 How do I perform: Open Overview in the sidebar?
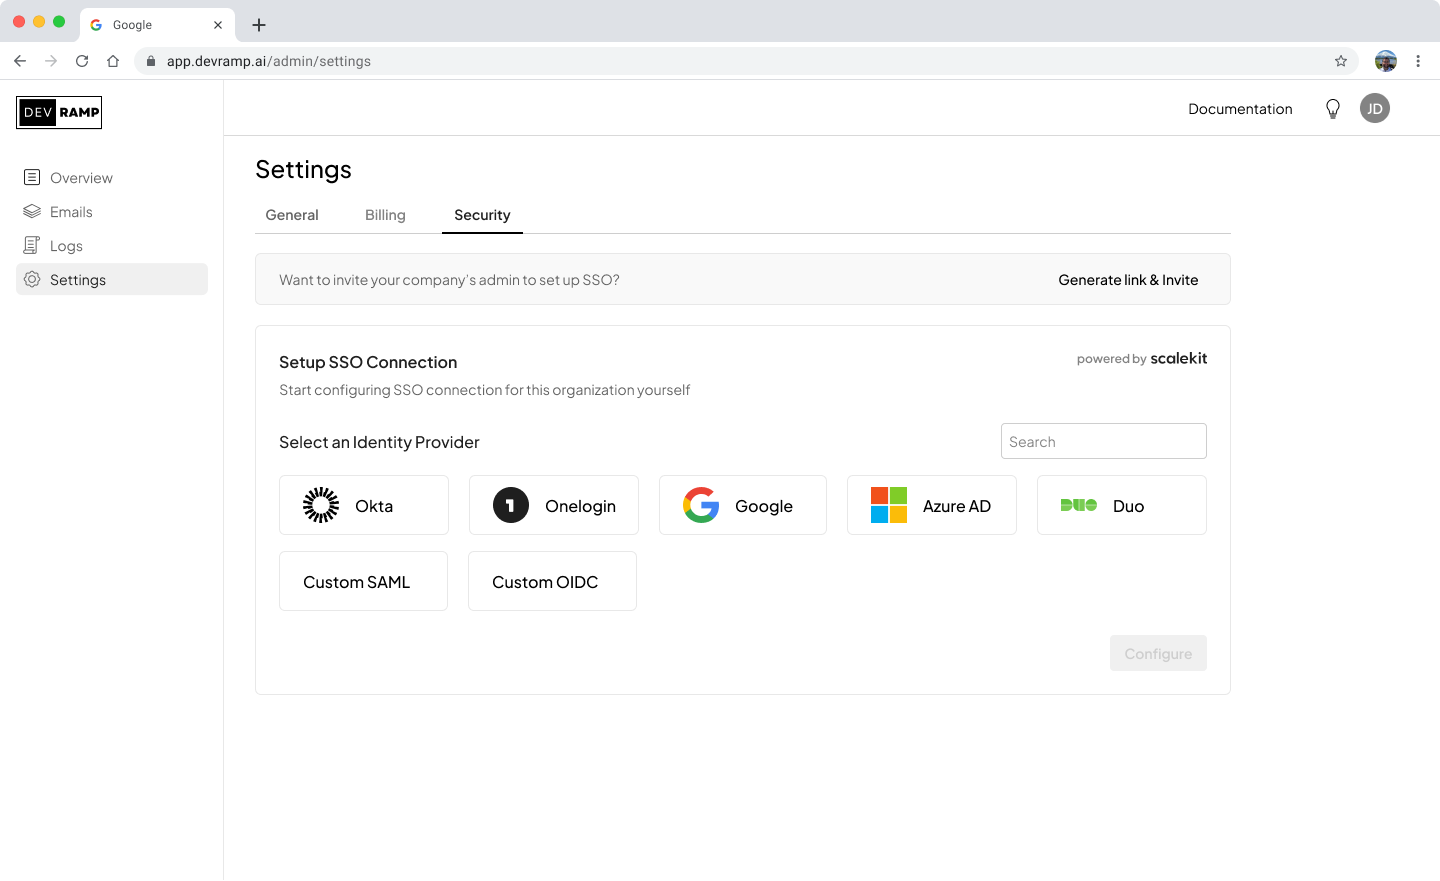[112, 177]
